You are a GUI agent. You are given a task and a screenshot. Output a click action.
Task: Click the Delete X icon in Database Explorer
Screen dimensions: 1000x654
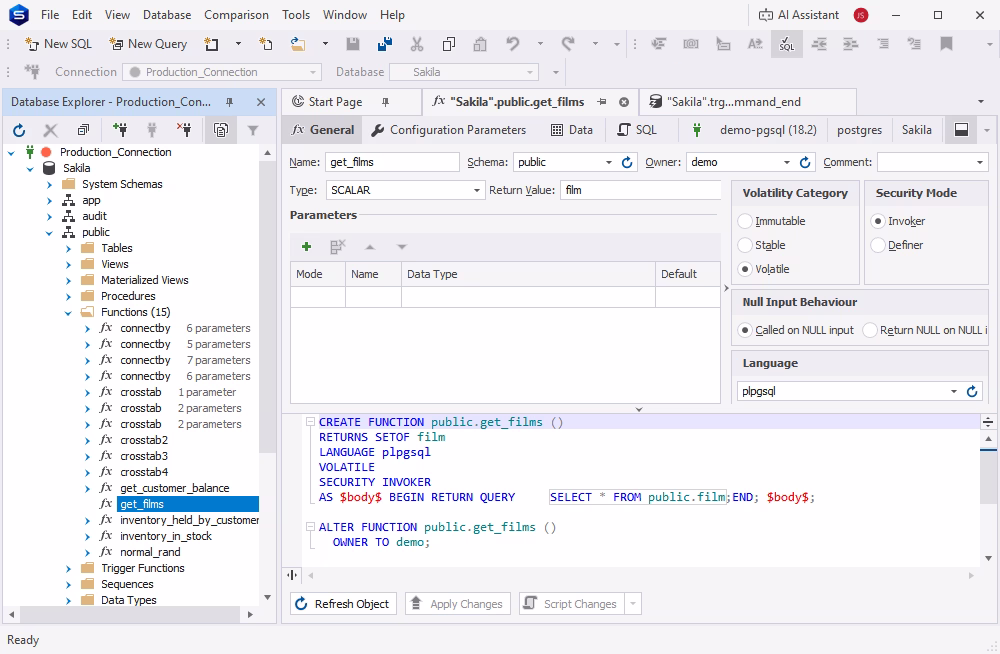(x=50, y=130)
